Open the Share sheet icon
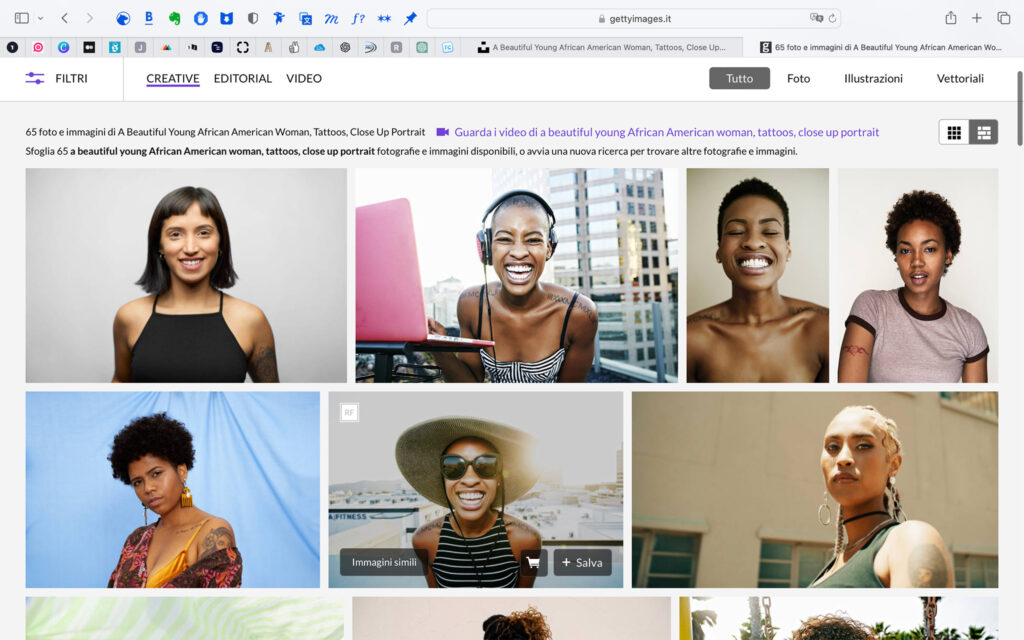 951,18
